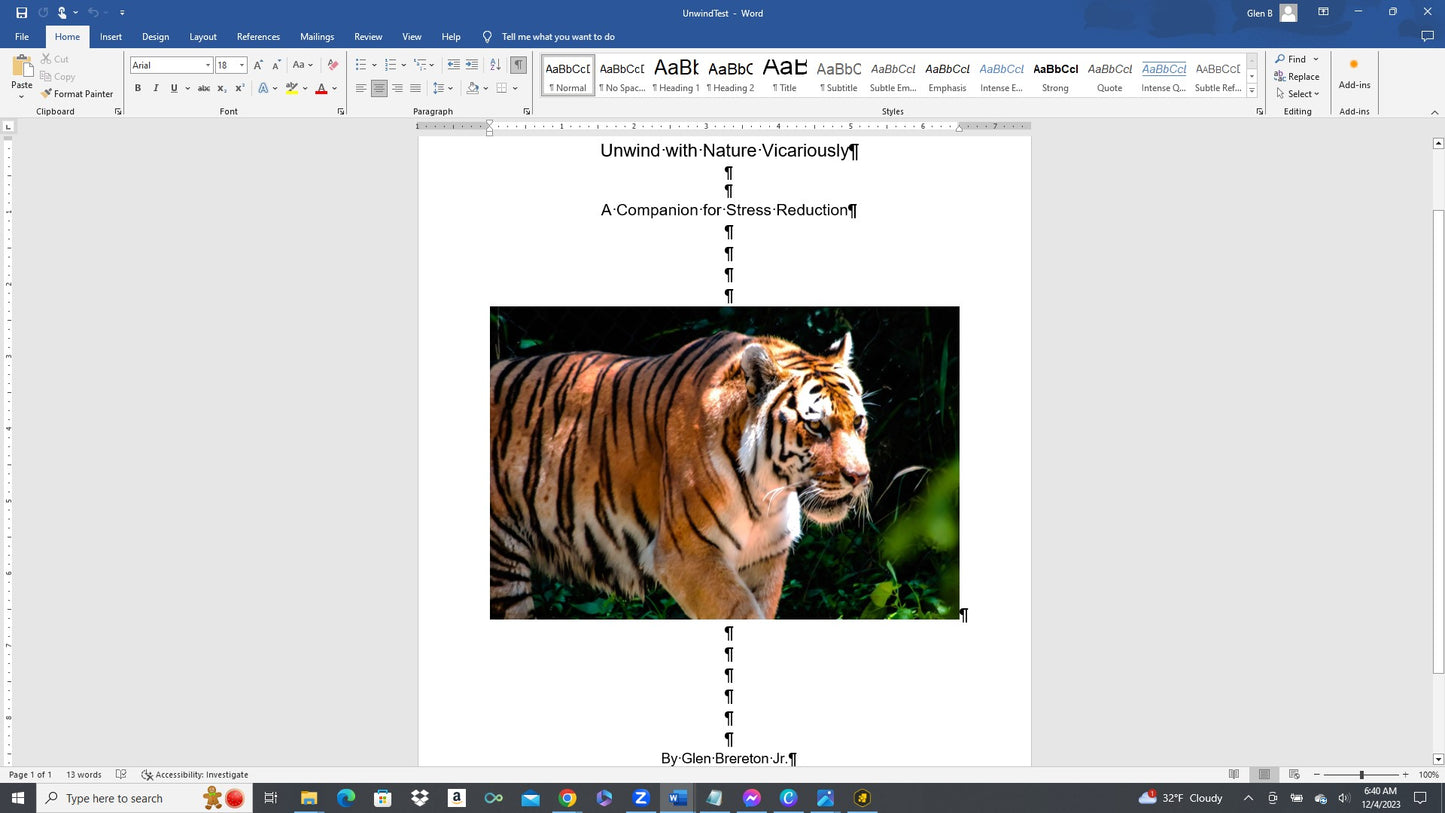
Task: Click the Justify alignment icon
Action: (x=416, y=88)
